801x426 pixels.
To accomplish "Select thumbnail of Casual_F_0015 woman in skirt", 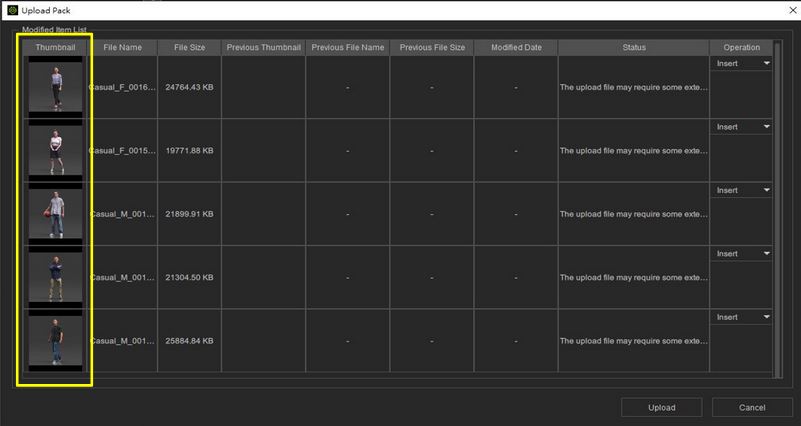I will click(x=56, y=150).
